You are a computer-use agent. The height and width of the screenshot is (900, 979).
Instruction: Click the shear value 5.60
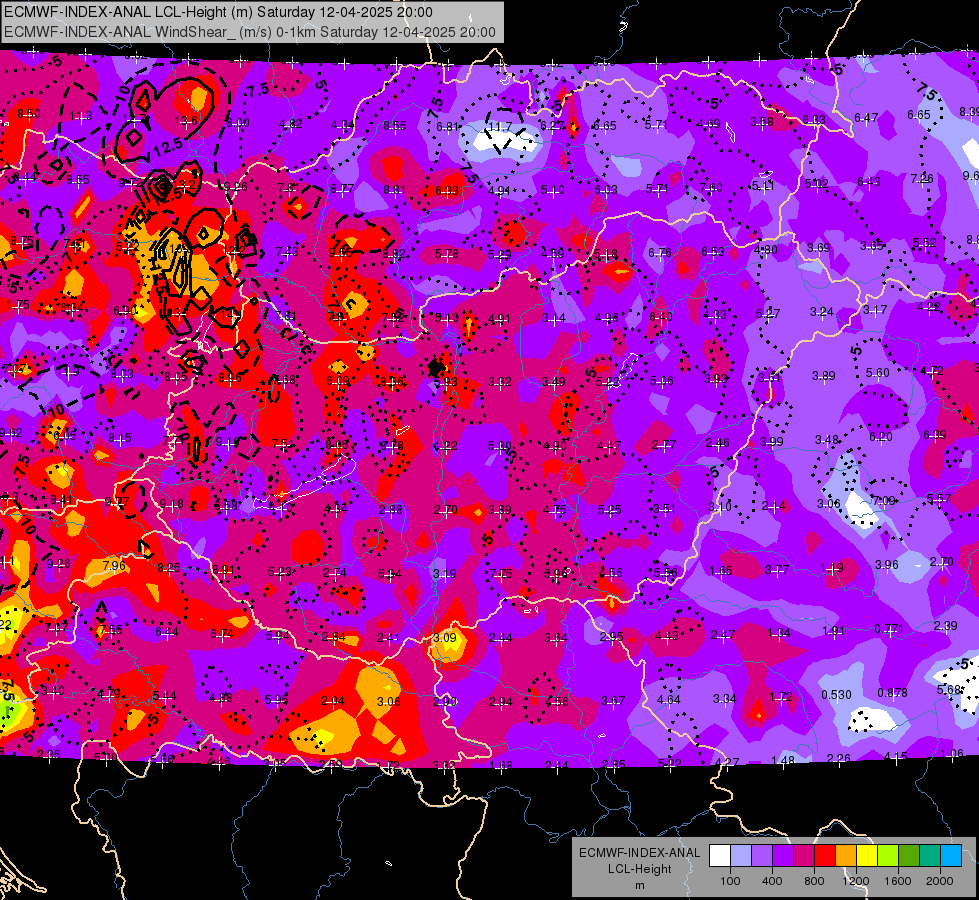click(x=877, y=373)
